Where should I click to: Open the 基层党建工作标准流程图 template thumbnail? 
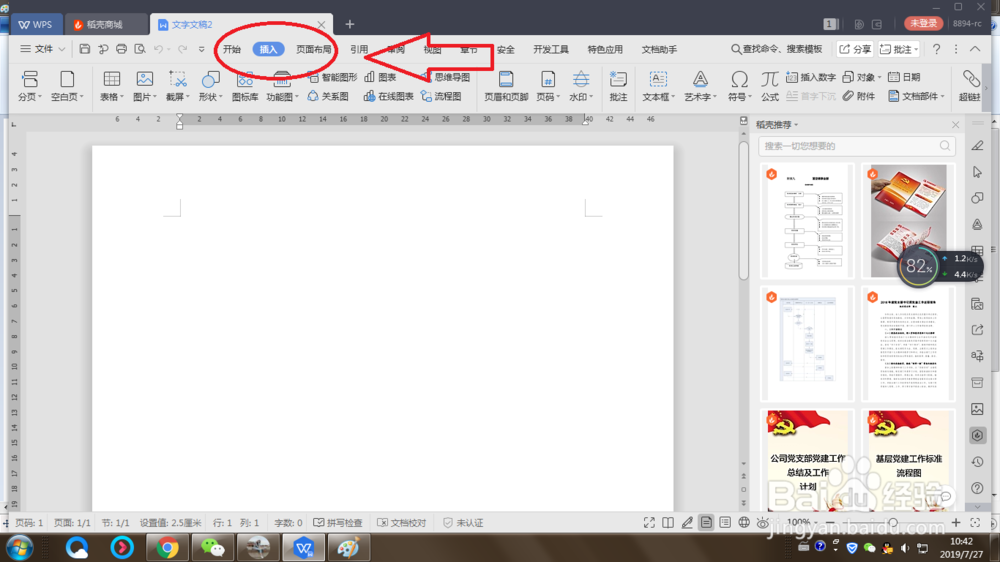(908, 459)
